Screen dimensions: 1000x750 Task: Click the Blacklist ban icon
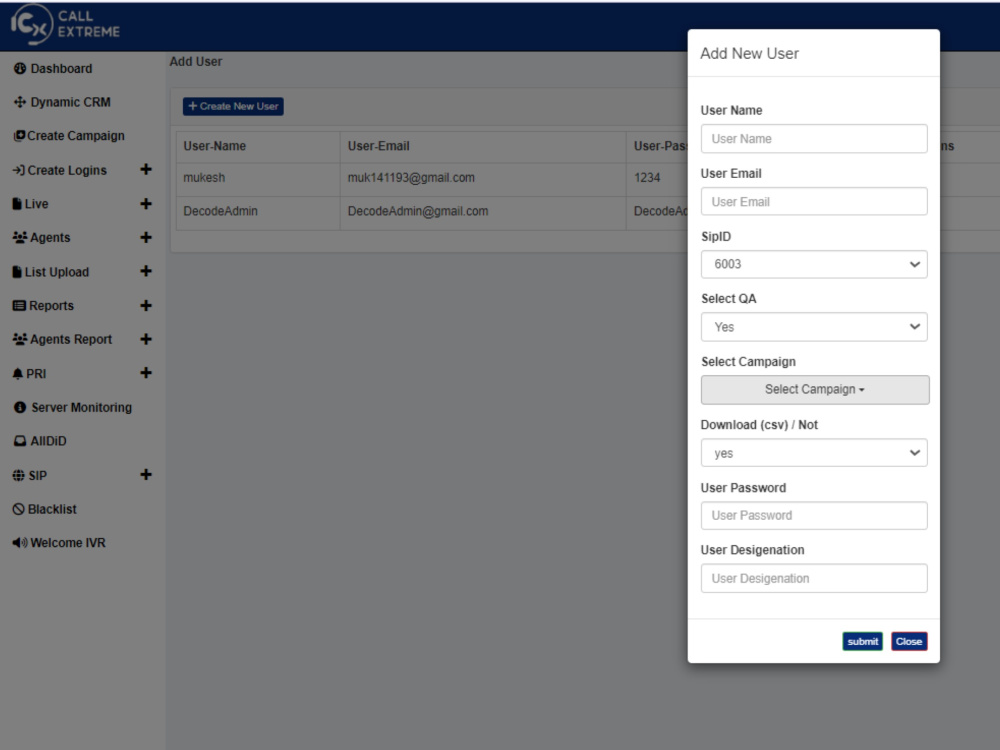click(19, 509)
